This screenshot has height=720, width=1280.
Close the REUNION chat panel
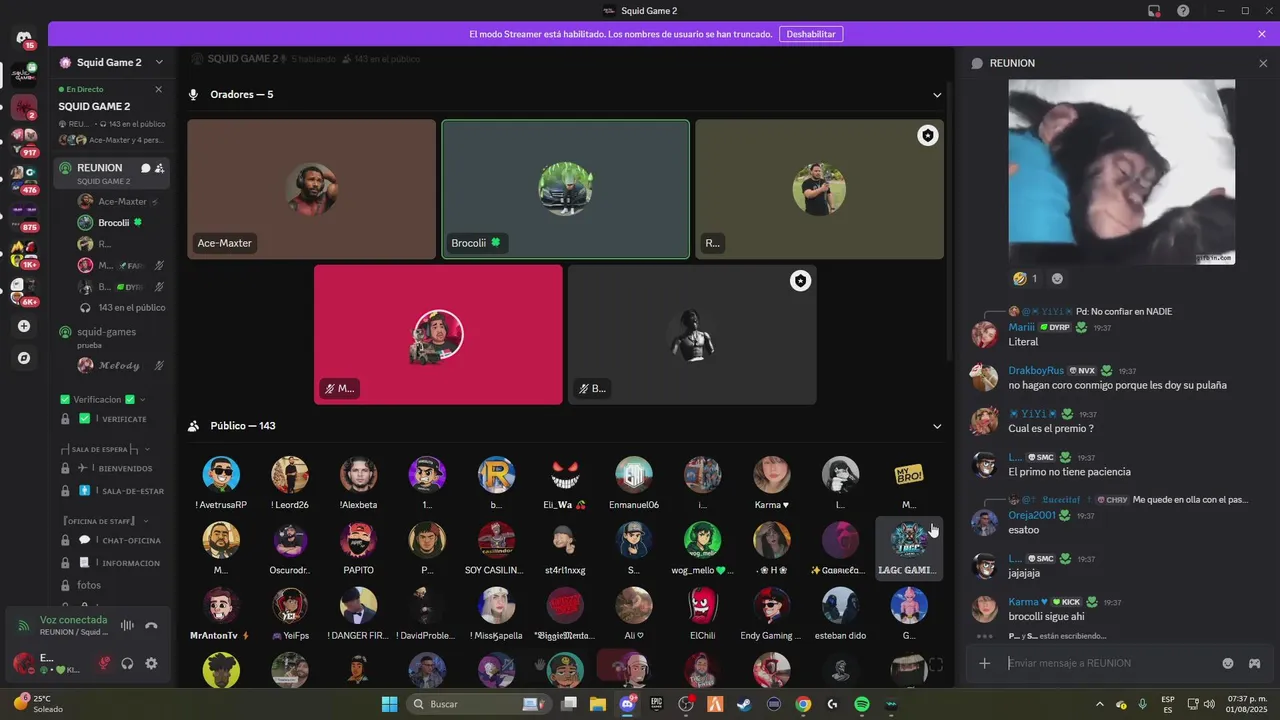pos(1263,63)
